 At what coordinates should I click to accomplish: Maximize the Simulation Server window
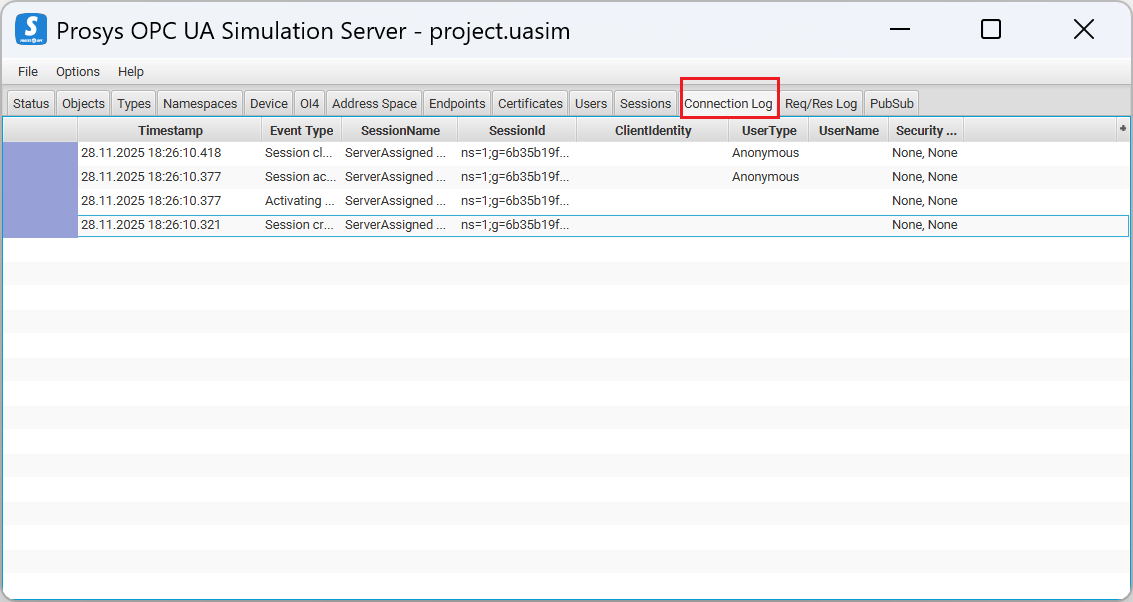(991, 29)
